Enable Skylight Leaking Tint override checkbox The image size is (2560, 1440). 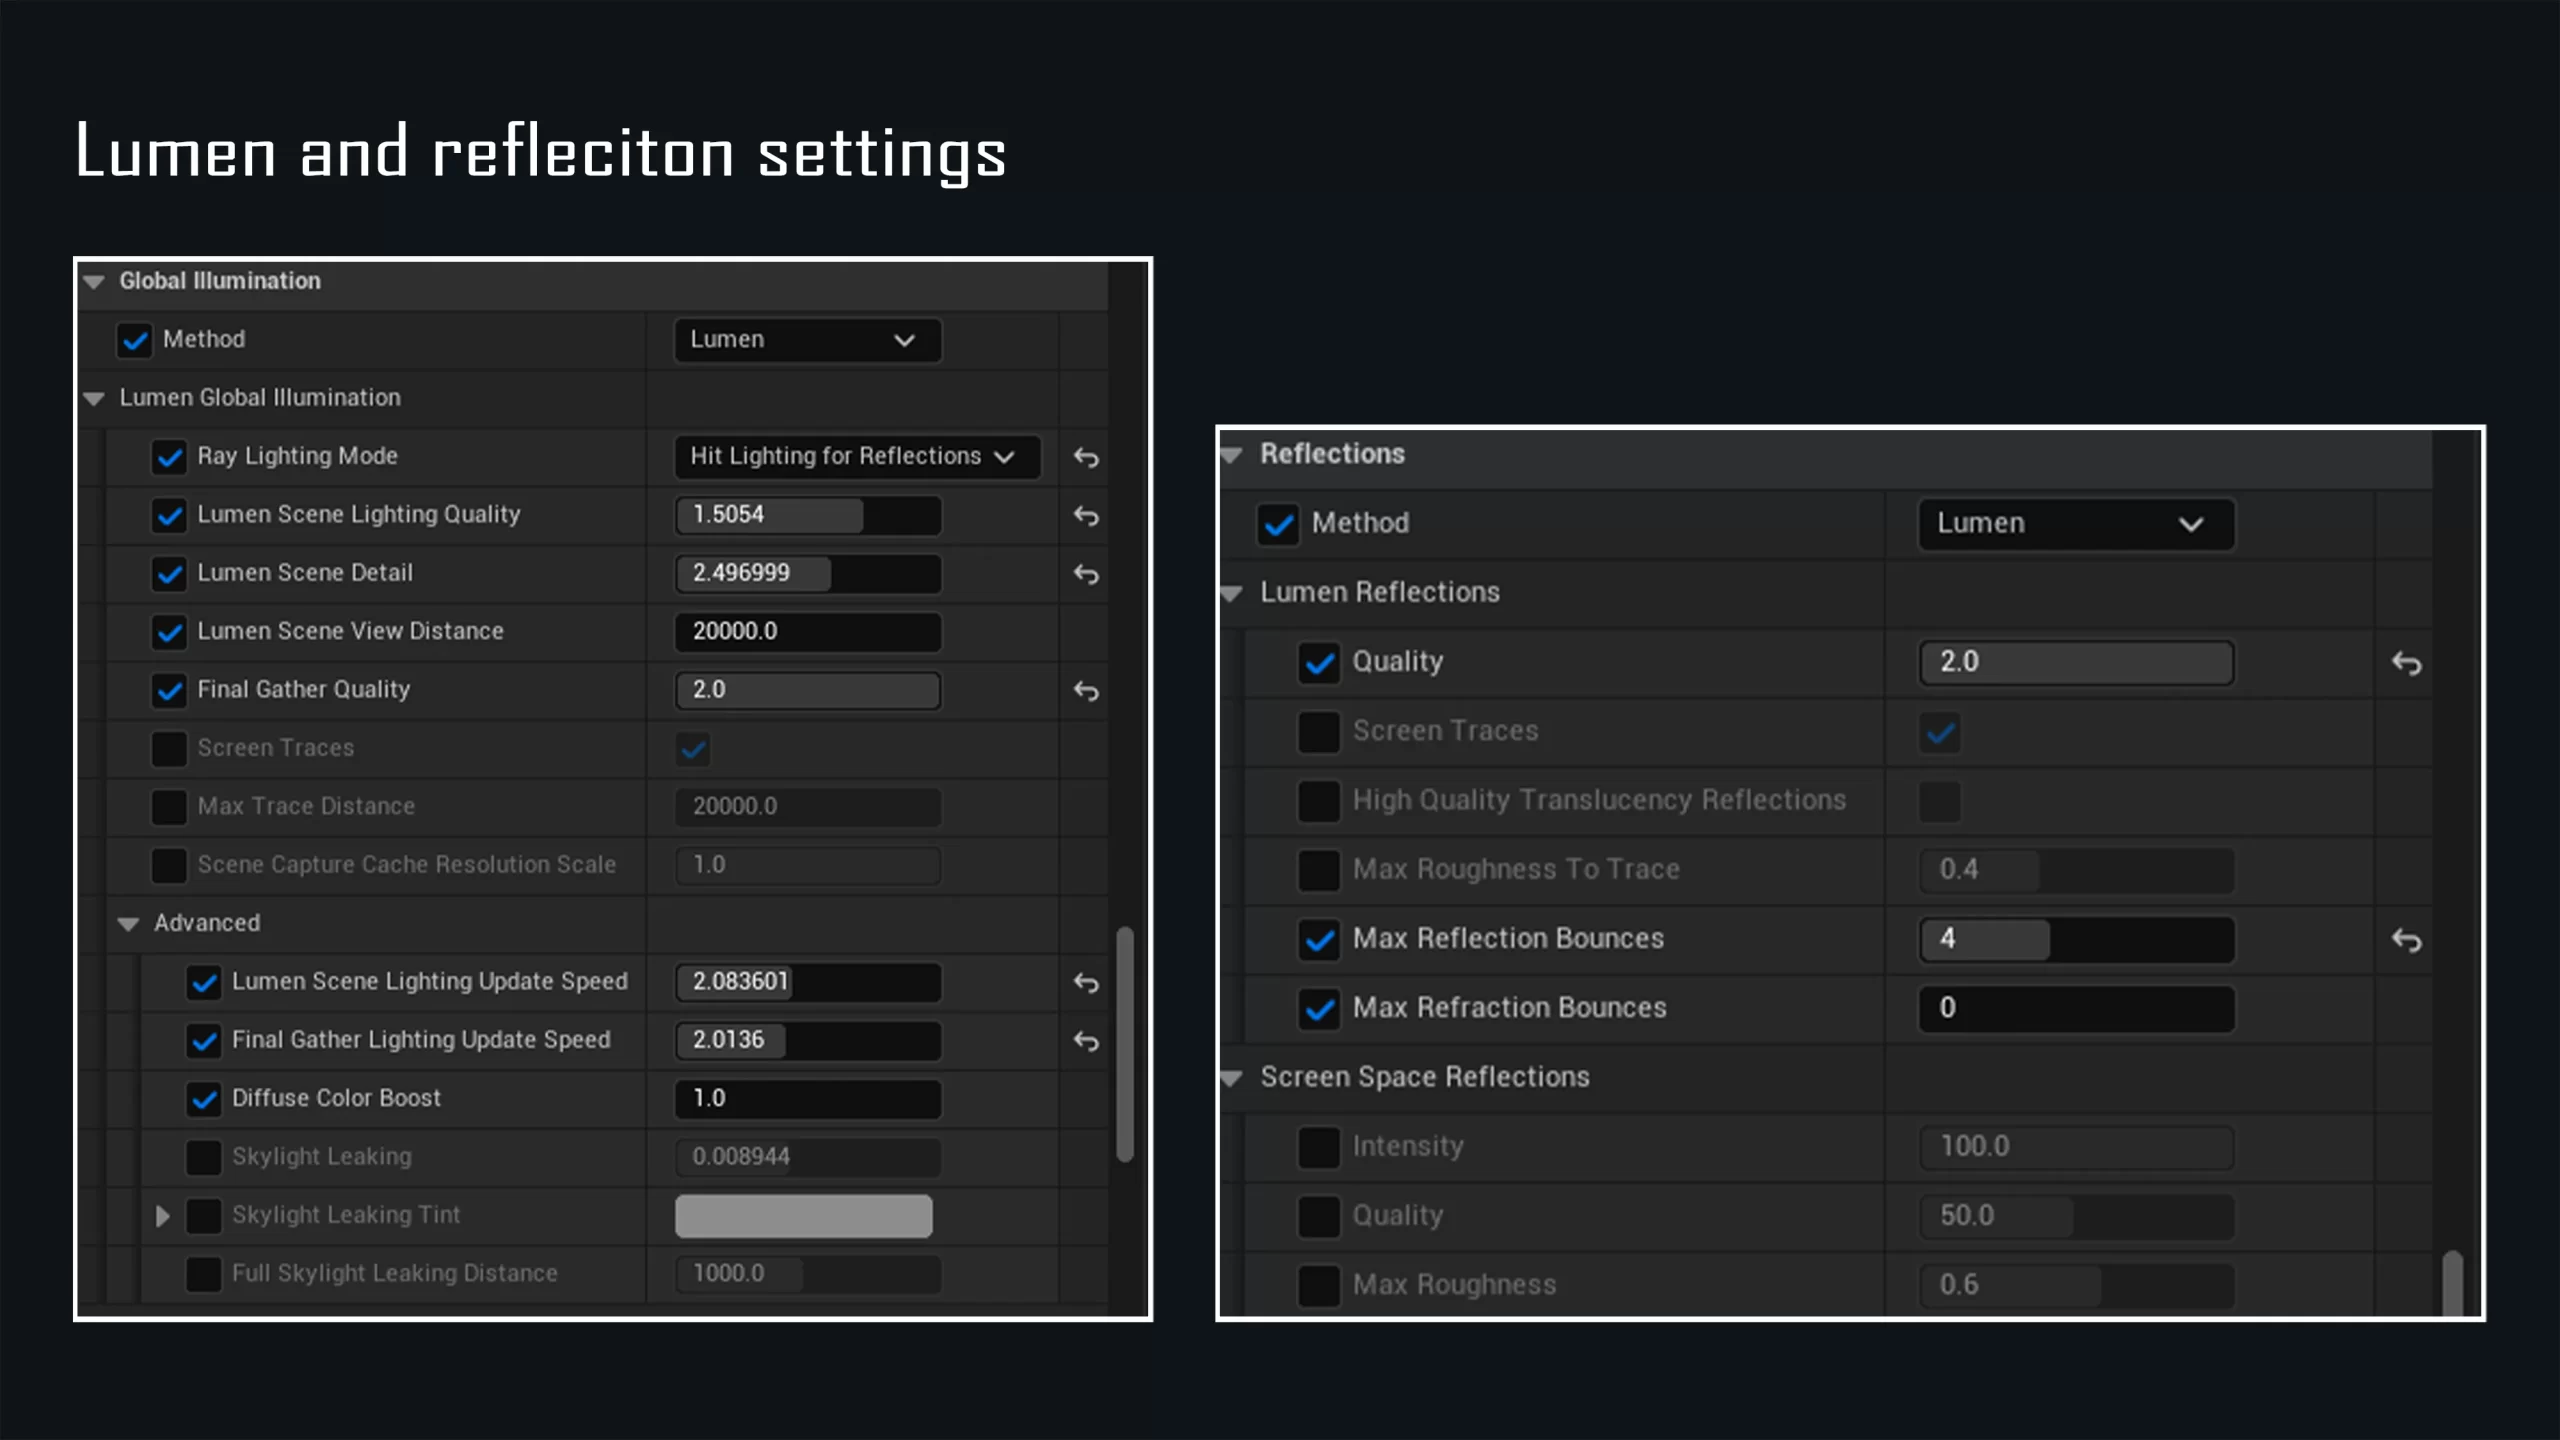pyautogui.click(x=204, y=1216)
